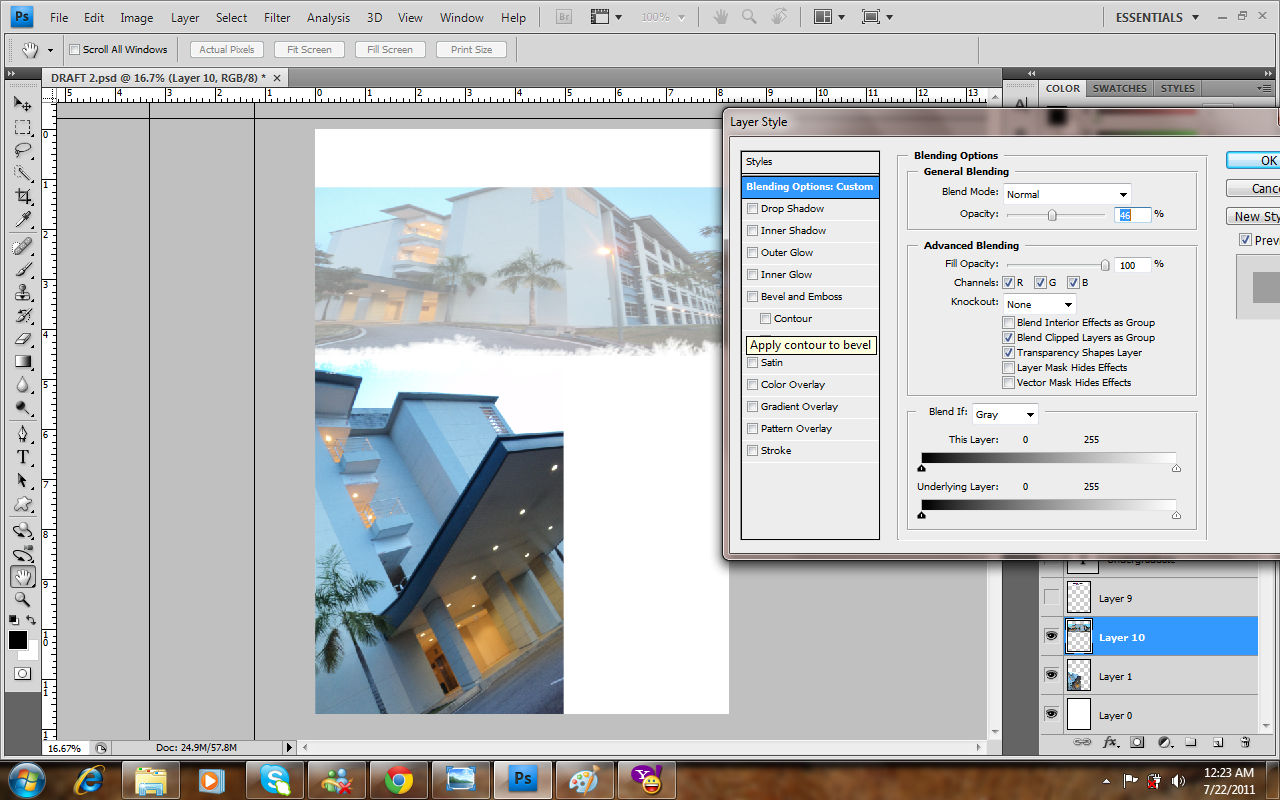1280x800 pixels.
Task: Enable the Bevel and Emboss checkbox
Action: (x=752, y=297)
